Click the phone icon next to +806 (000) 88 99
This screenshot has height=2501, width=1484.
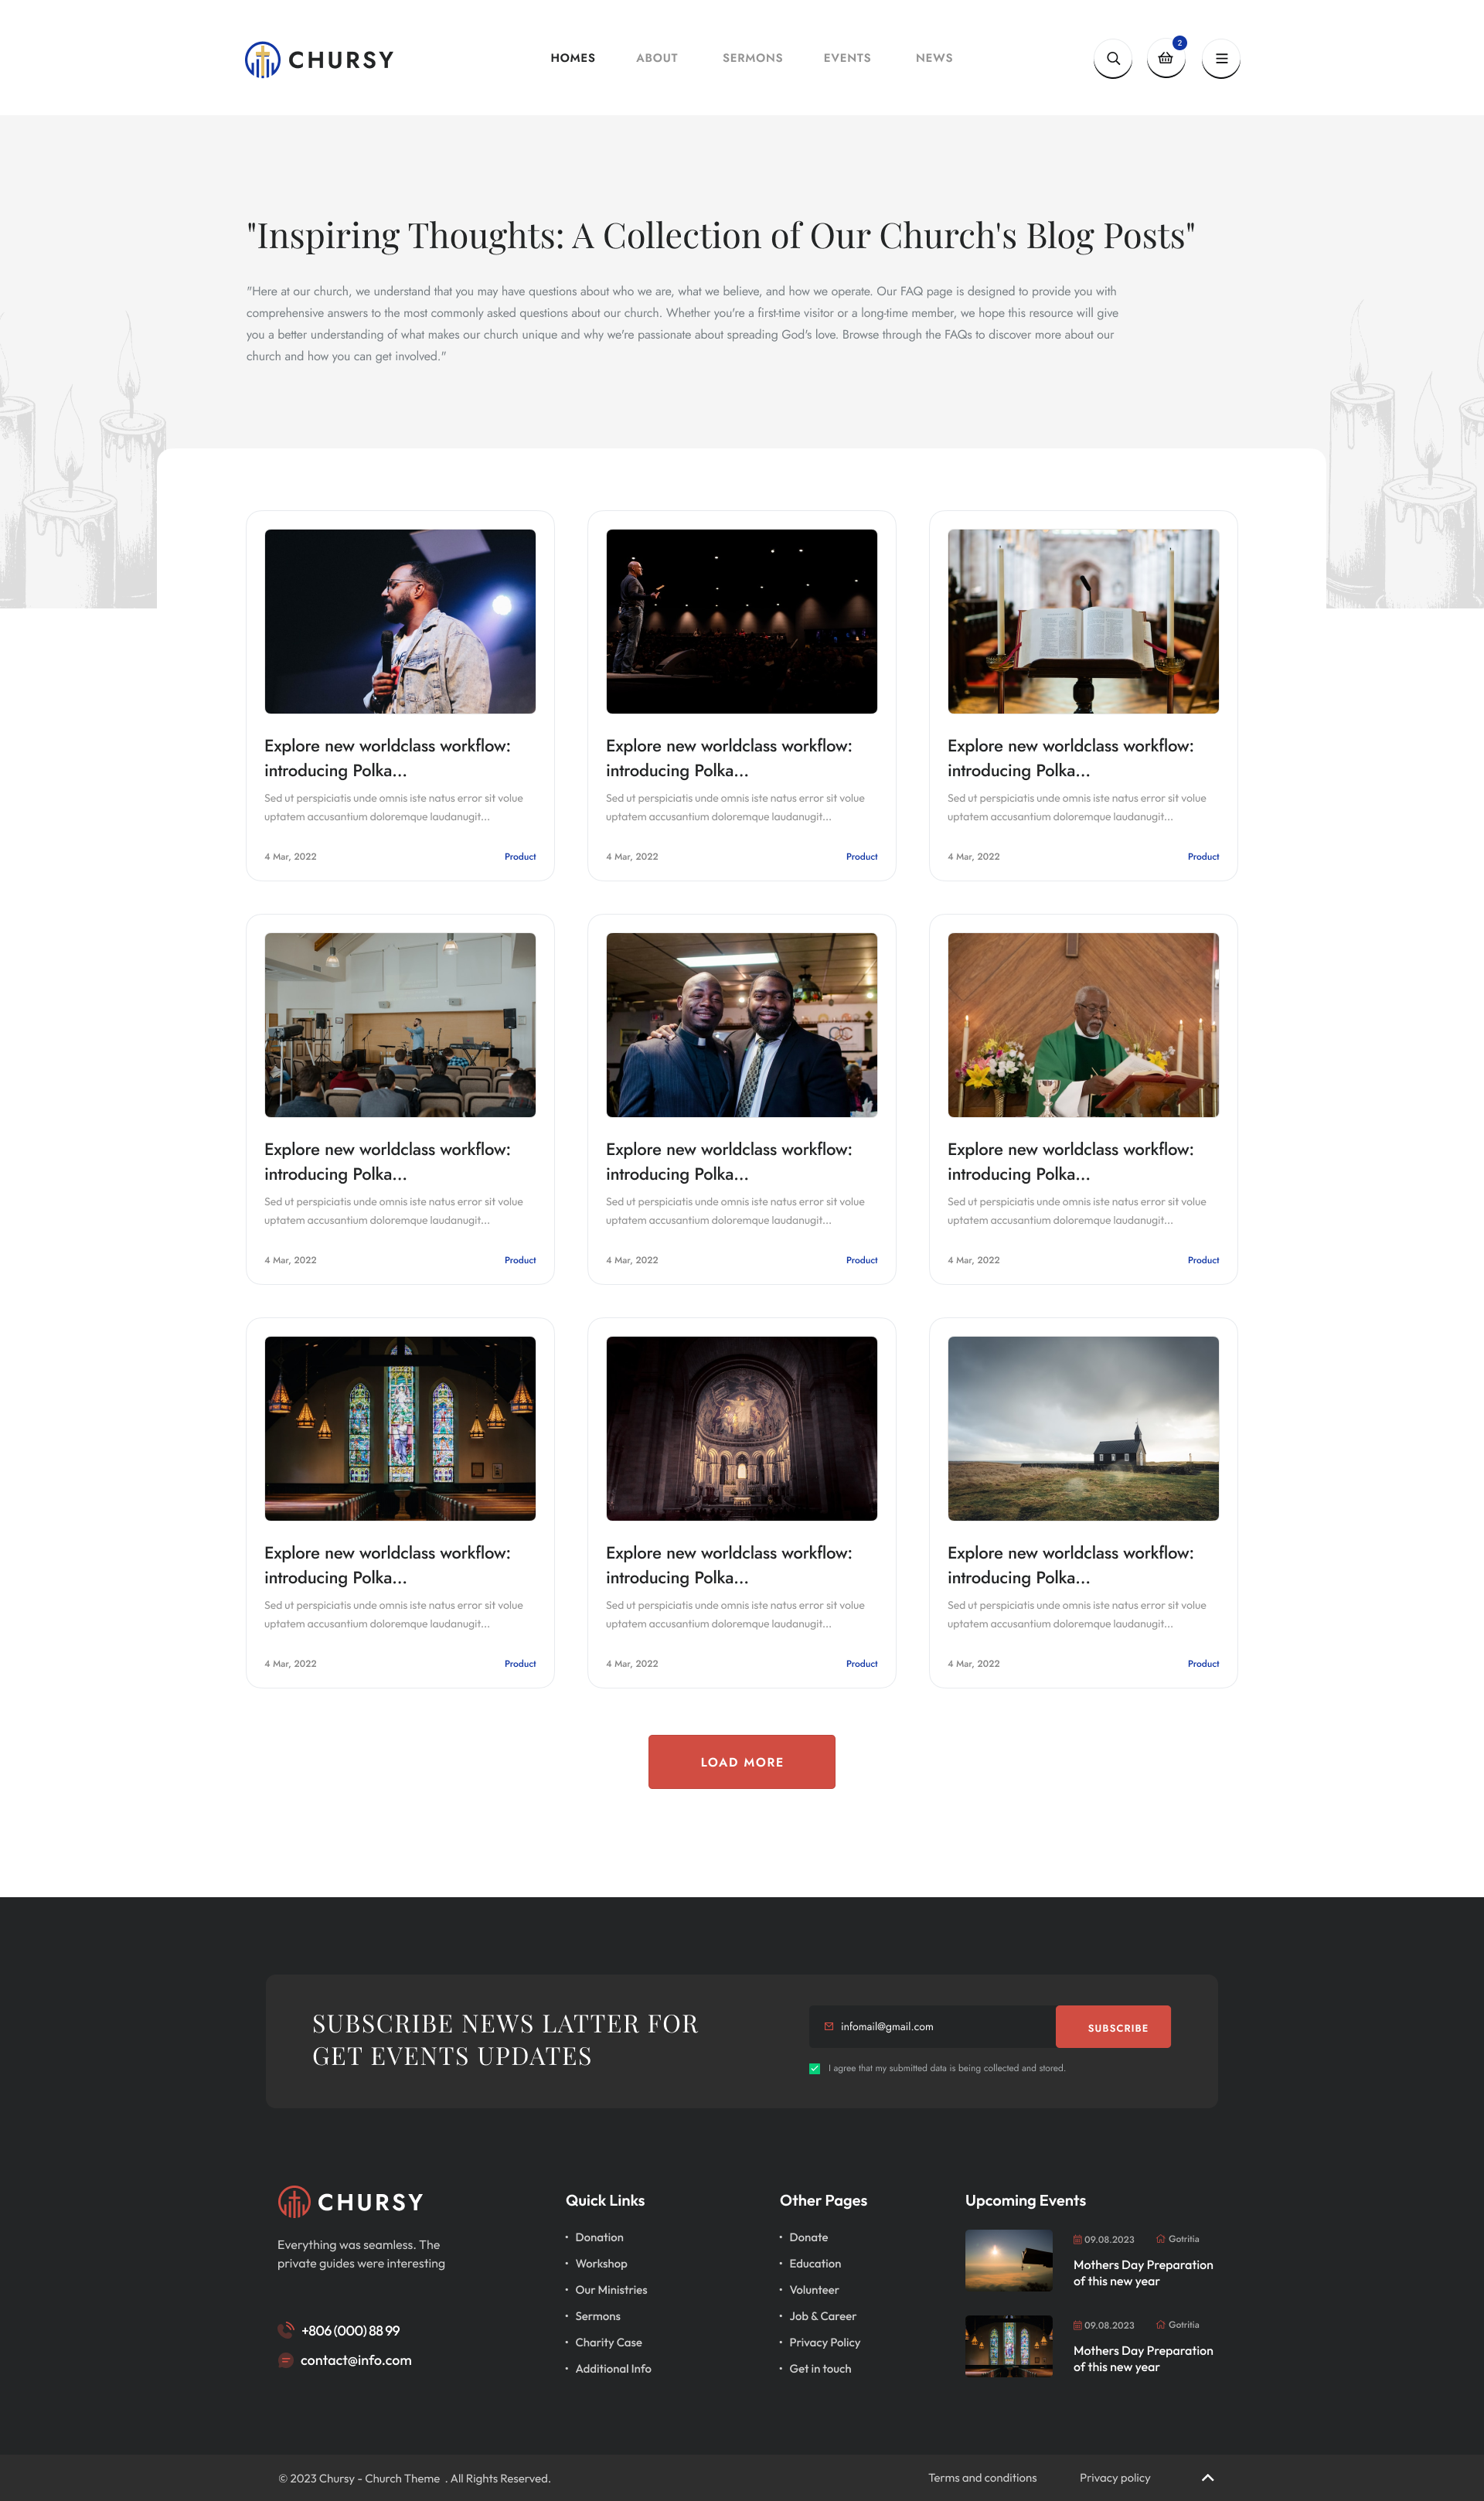tap(285, 2330)
